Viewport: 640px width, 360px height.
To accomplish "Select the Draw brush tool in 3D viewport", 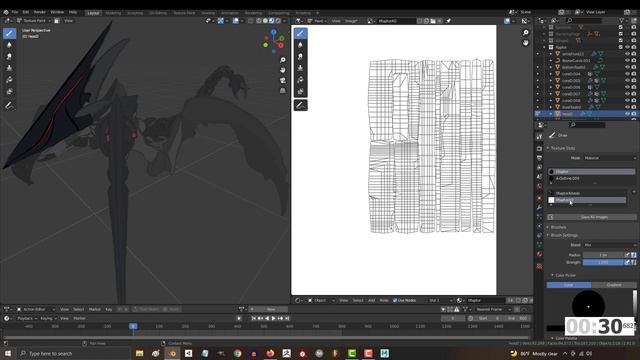I will pyautogui.click(x=9, y=33).
